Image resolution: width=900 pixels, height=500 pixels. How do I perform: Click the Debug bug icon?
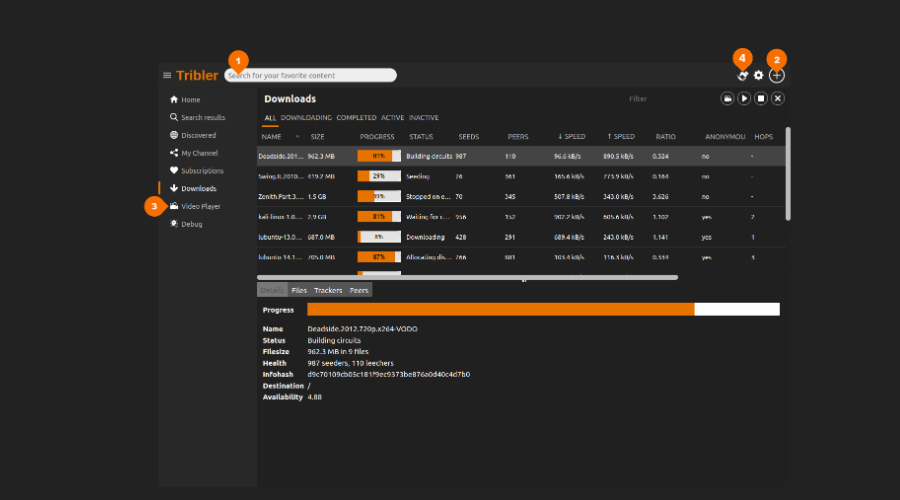(174, 224)
